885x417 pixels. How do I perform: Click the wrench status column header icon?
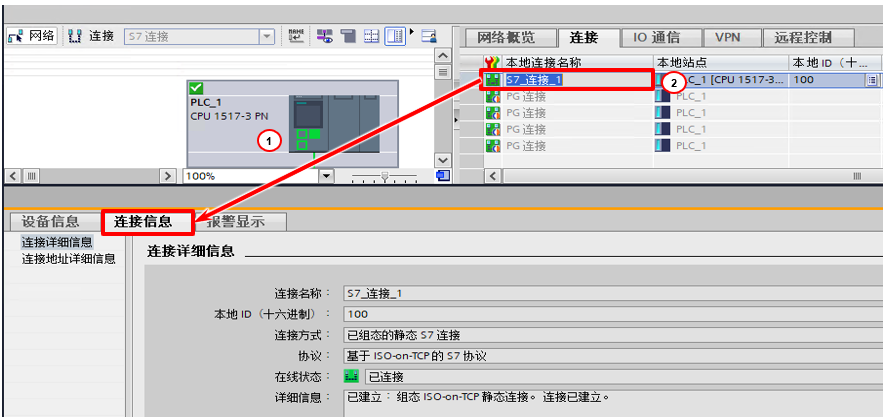pyautogui.click(x=492, y=63)
